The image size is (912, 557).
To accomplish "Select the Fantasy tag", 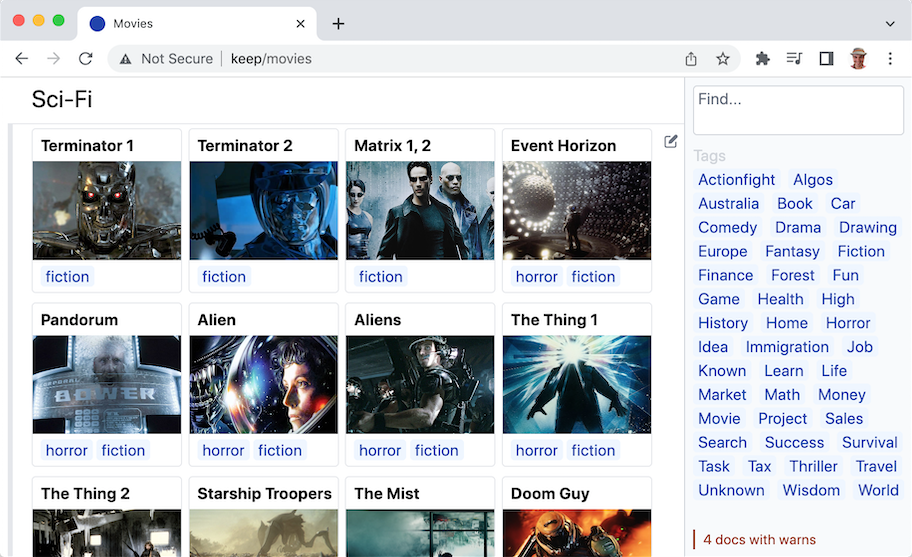I will [x=792, y=251].
